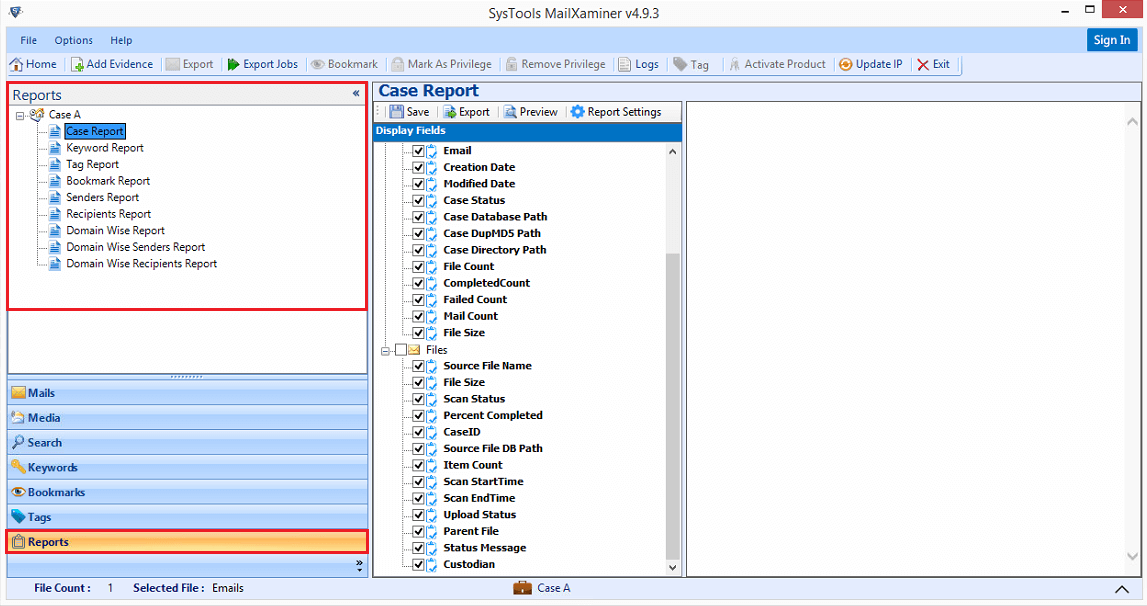Open the Export Jobs tool
Image resolution: width=1147 pixels, height=606 pixels.
pyautogui.click(x=262, y=64)
